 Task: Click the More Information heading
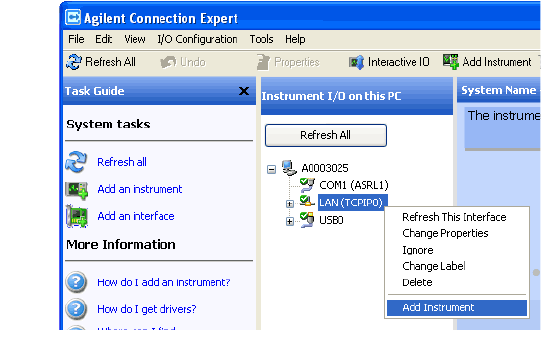click(x=121, y=244)
